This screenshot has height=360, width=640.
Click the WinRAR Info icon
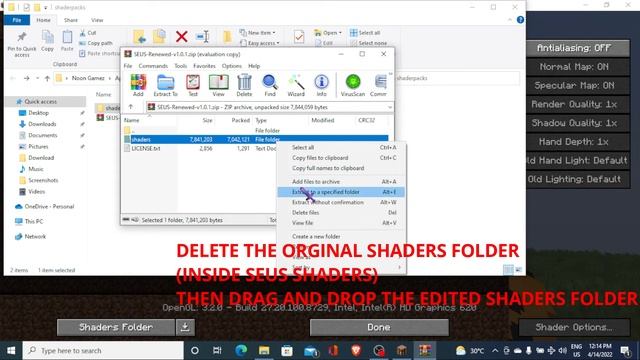pos(322,85)
